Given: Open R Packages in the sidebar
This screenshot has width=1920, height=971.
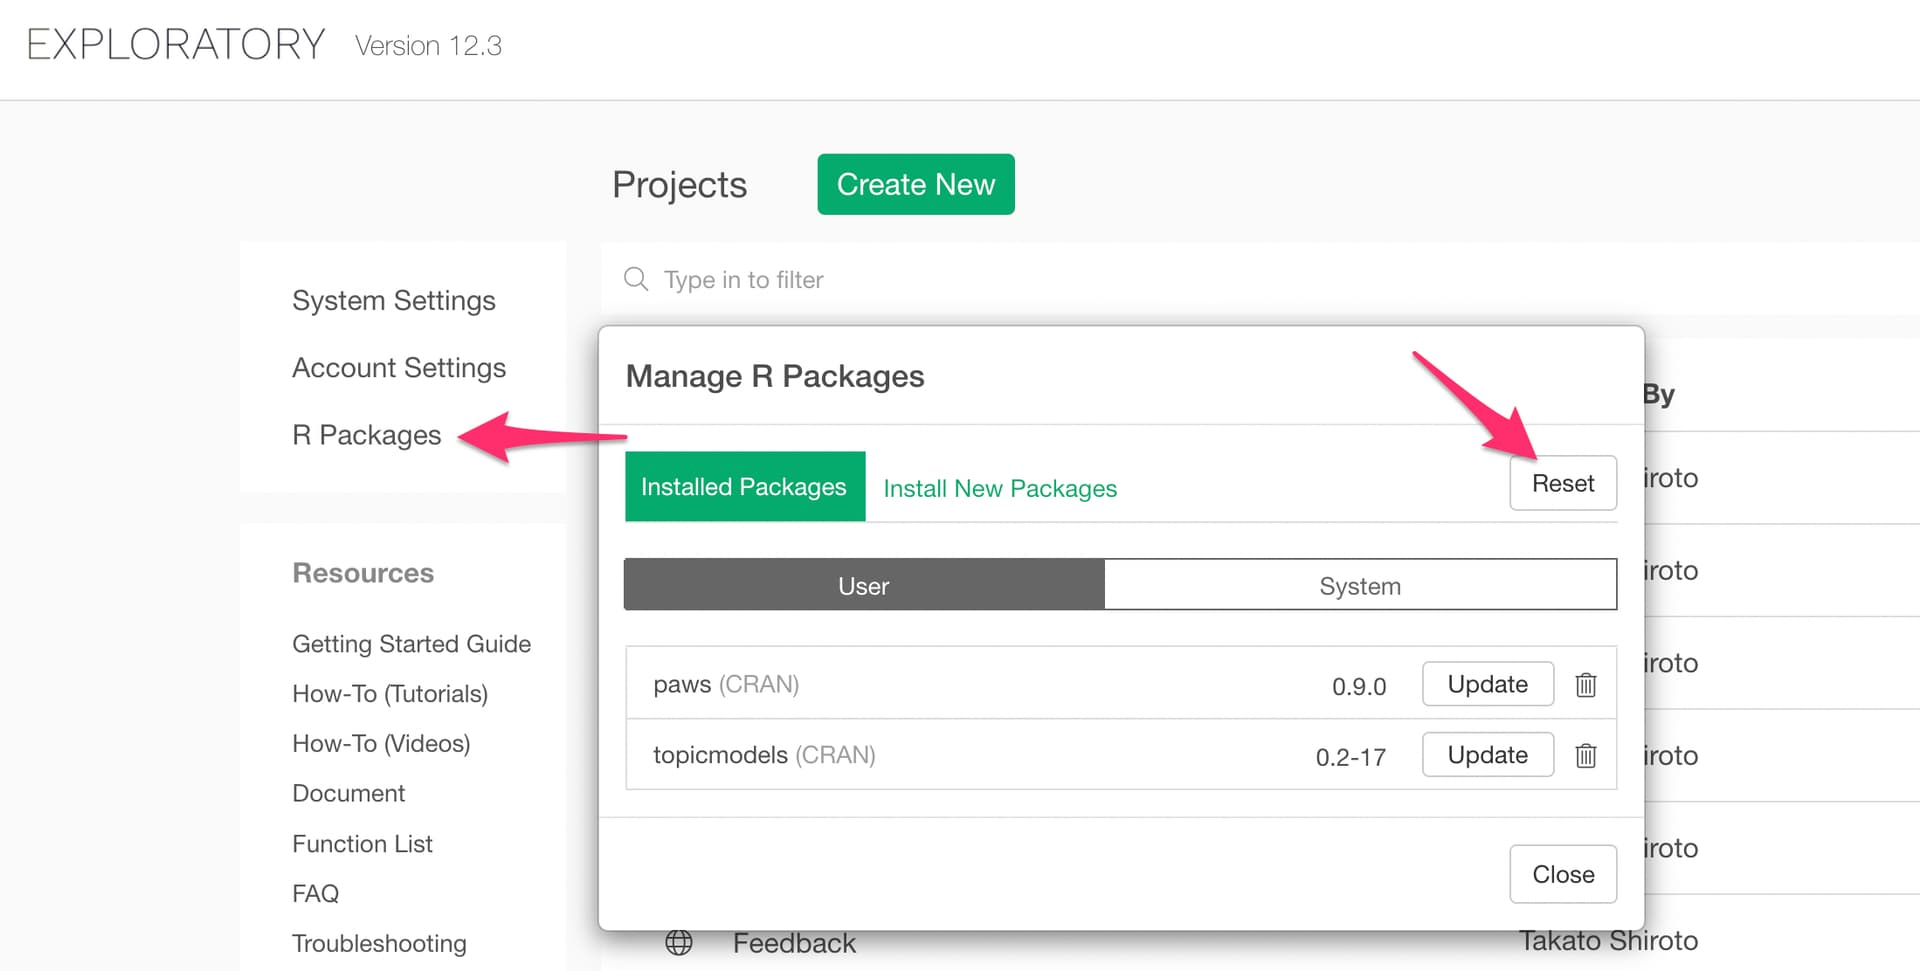Looking at the screenshot, I should pyautogui.click(x=367, y=435).
